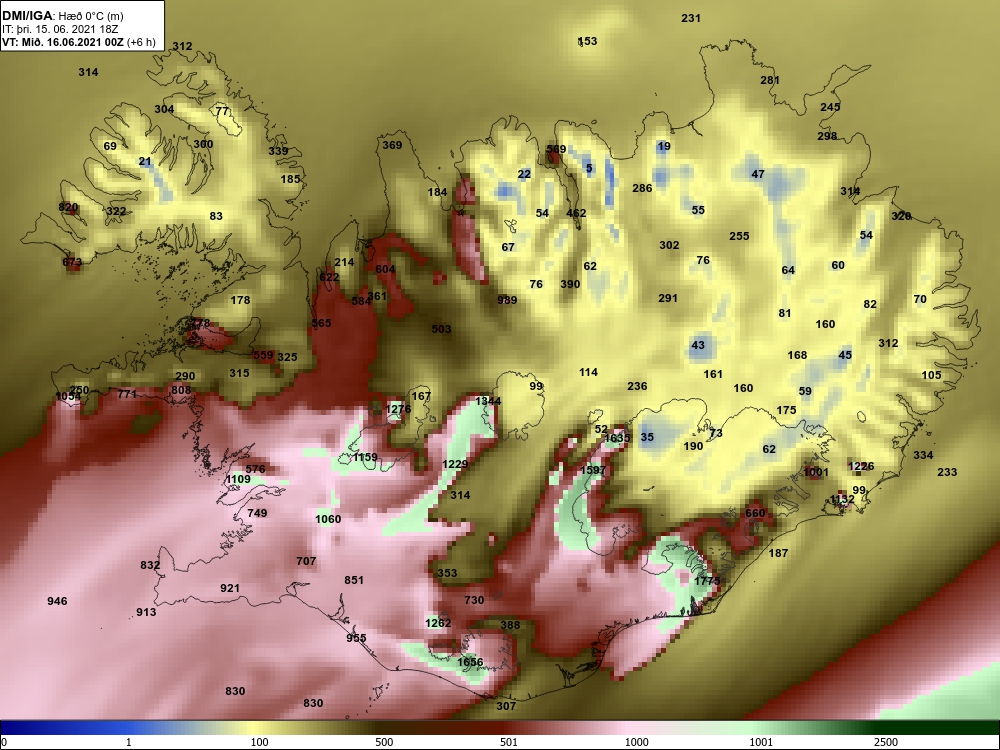
Task: Click the map value '304'
Action: (164, 109)
